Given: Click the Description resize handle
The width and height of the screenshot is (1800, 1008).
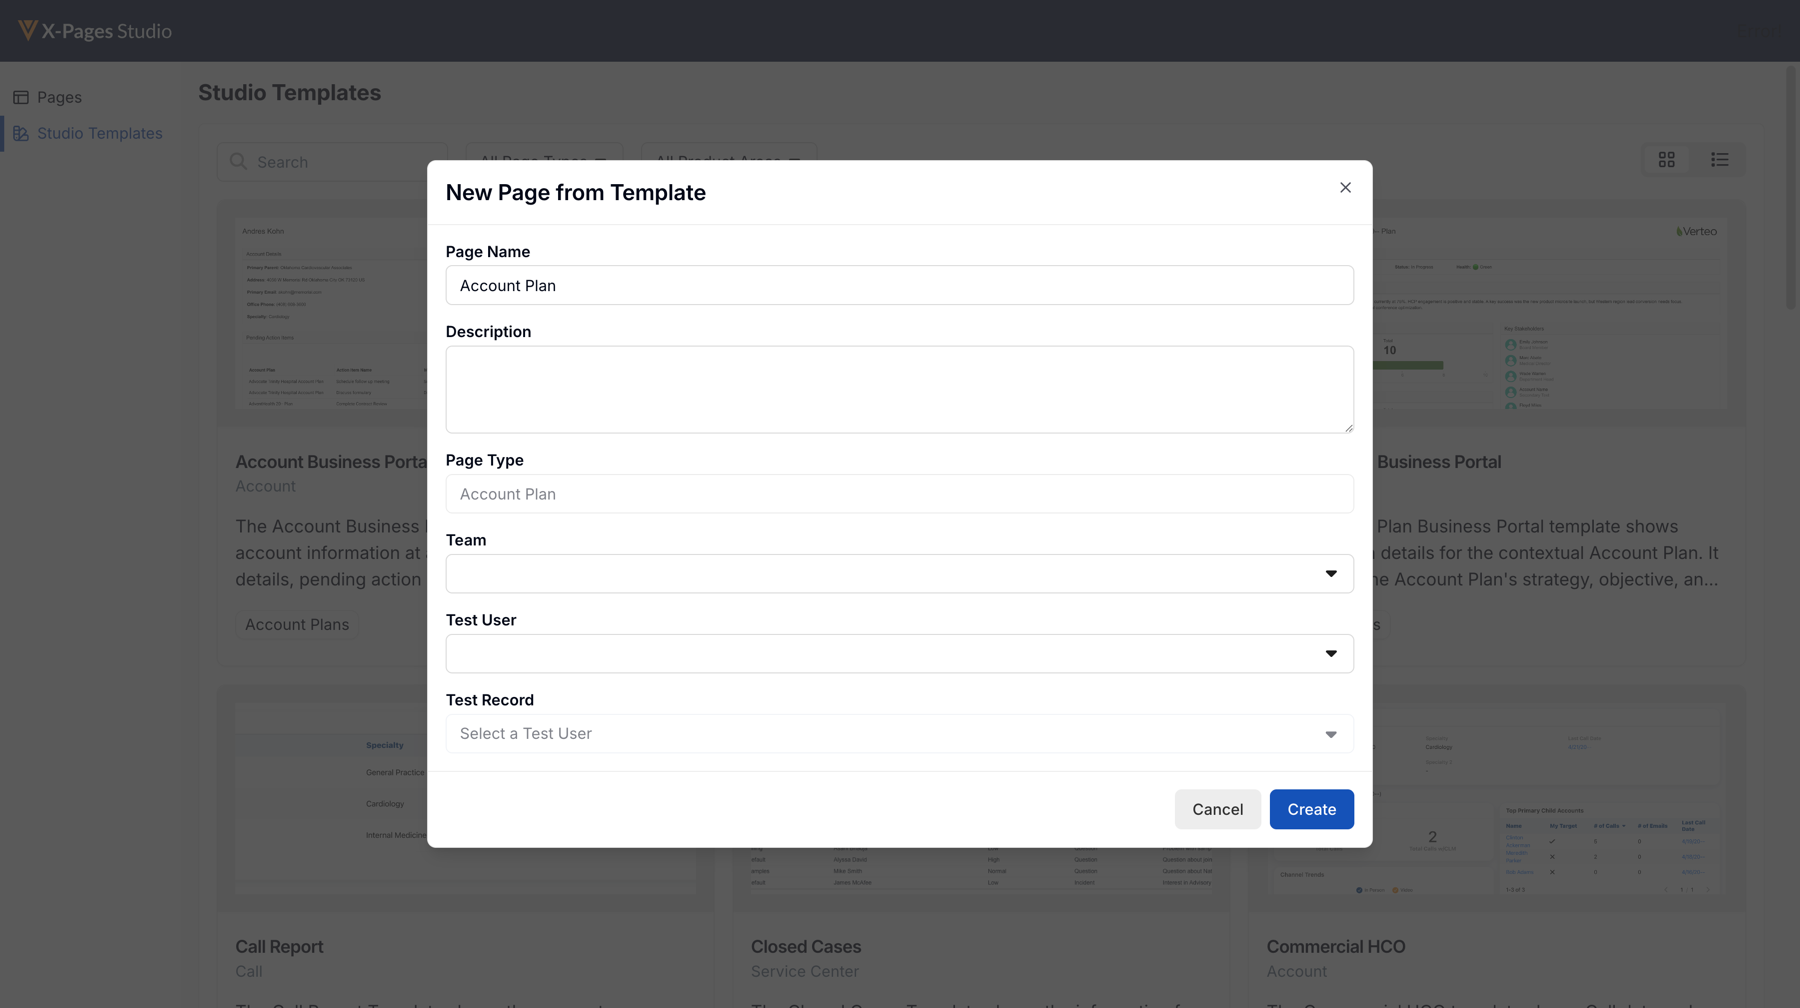Looking at the screenshot, I should coord(1348,428).
